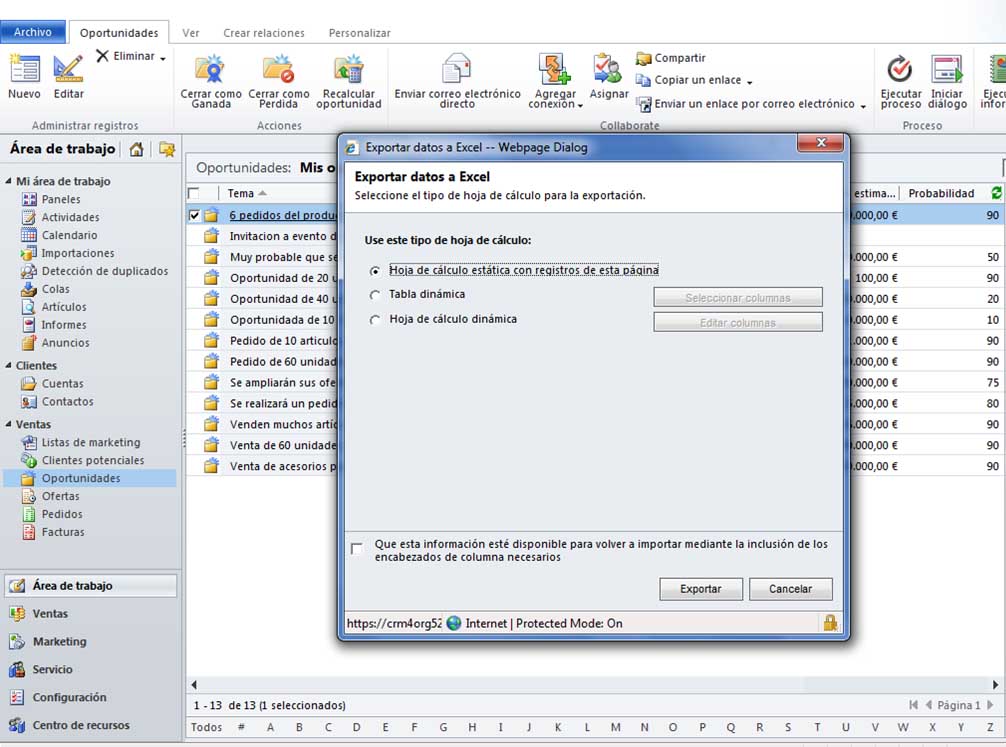Click the horizontal scrollbar right arrow

[995, 685]
